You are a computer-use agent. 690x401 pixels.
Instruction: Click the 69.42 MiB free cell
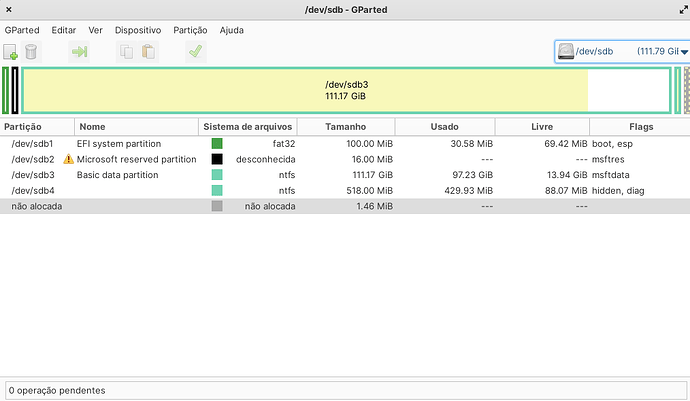(x=565, y=143)
